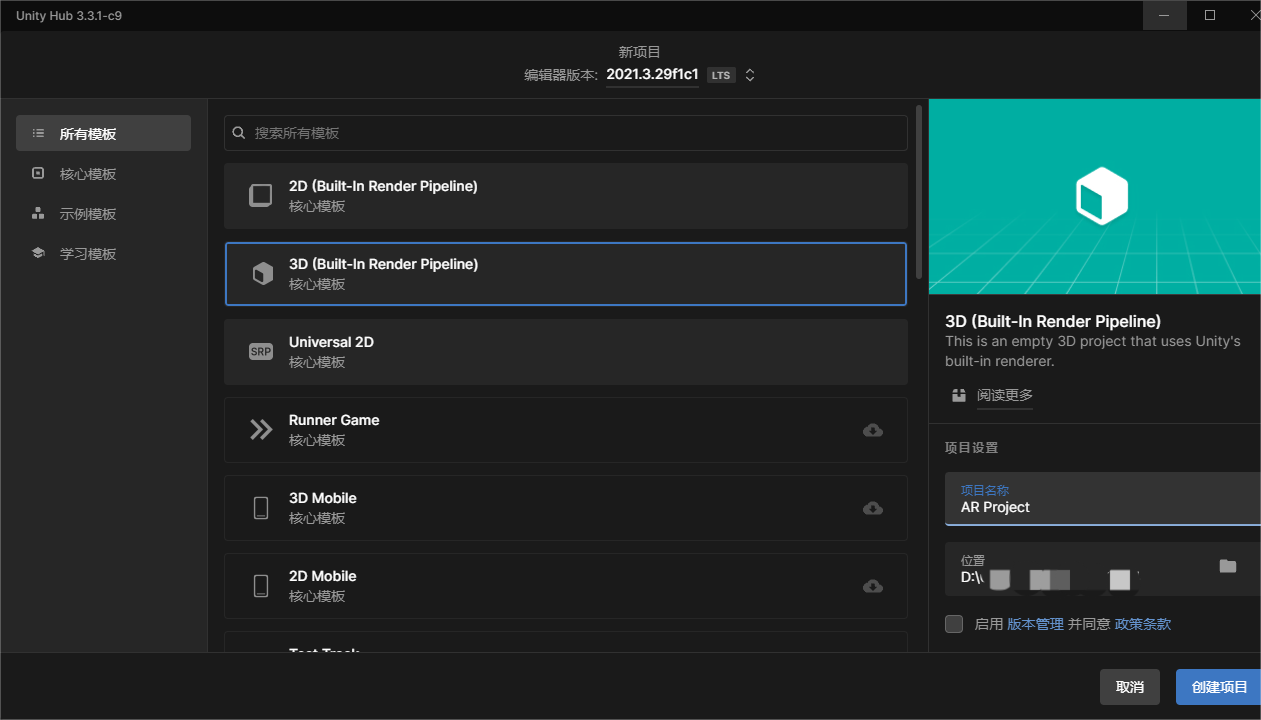1261x720 pixels.
Task: Click the 取消 button
Action: click(1130, 687)
